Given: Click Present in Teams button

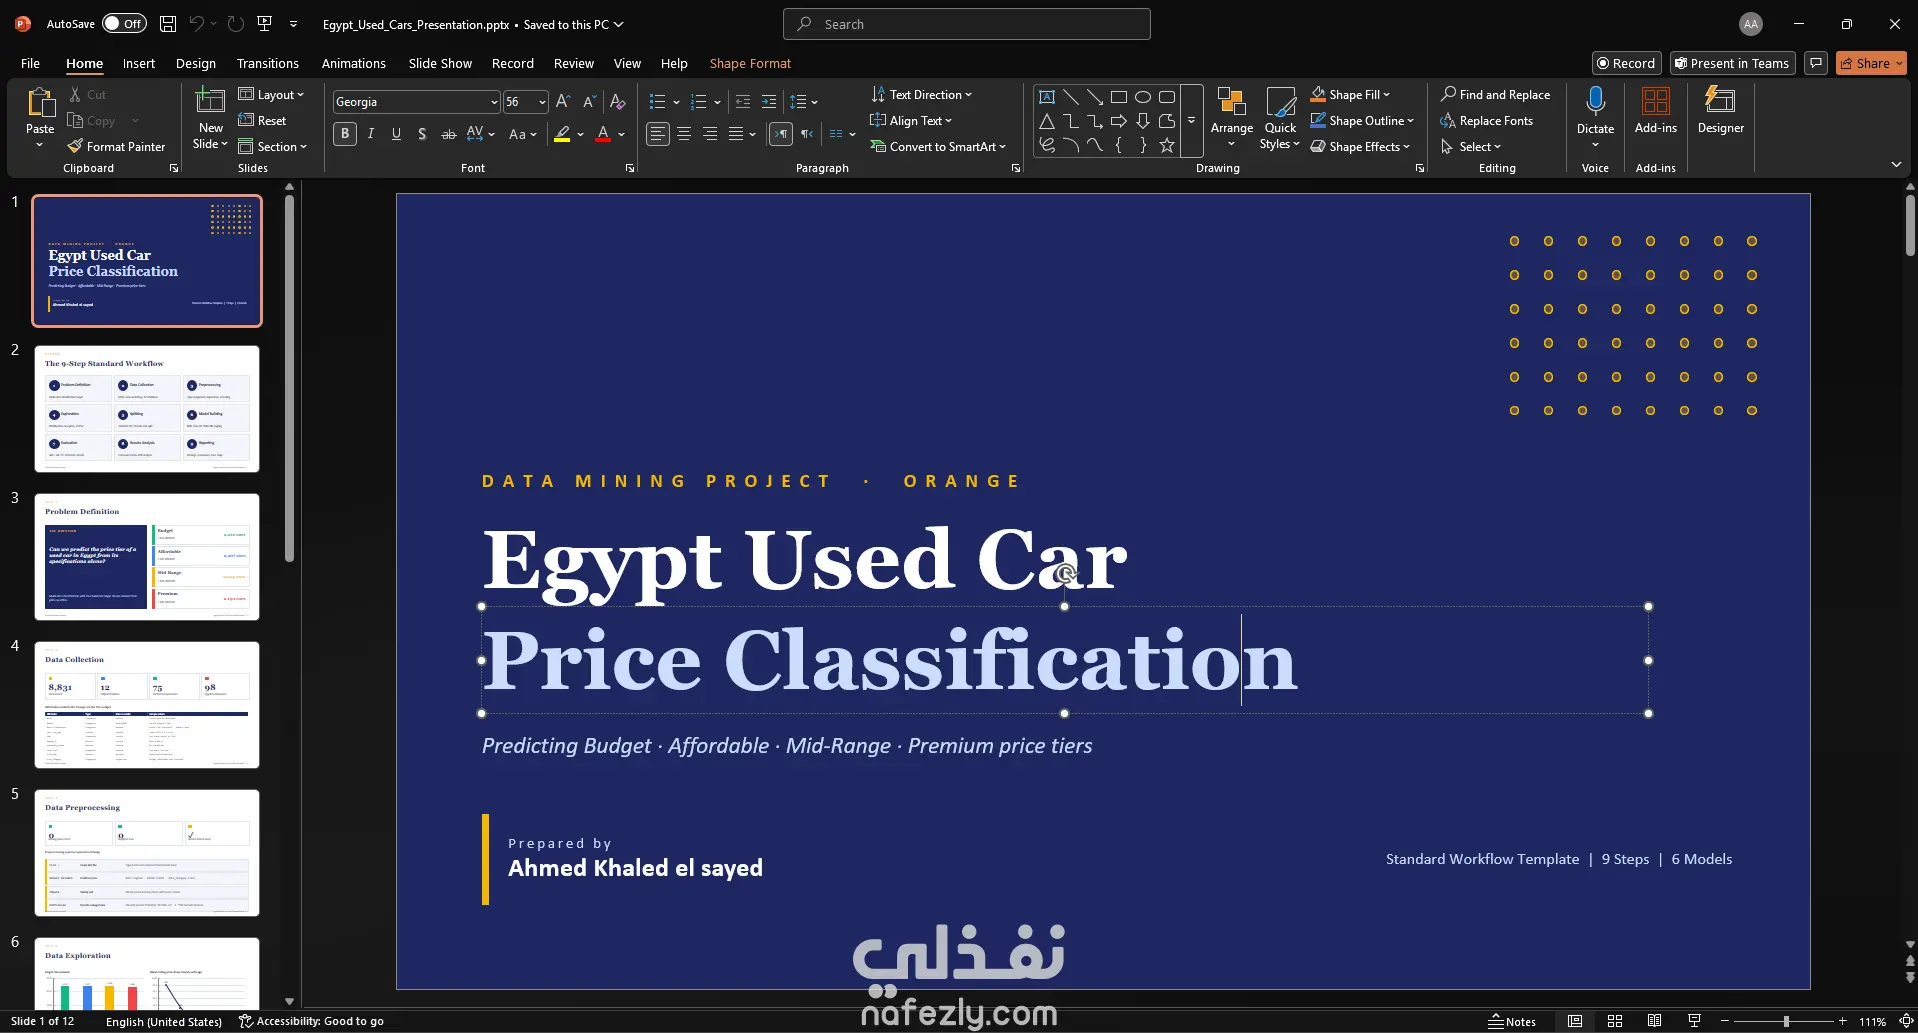Looking at the screenshot, I should click(x=1732, y=63).
